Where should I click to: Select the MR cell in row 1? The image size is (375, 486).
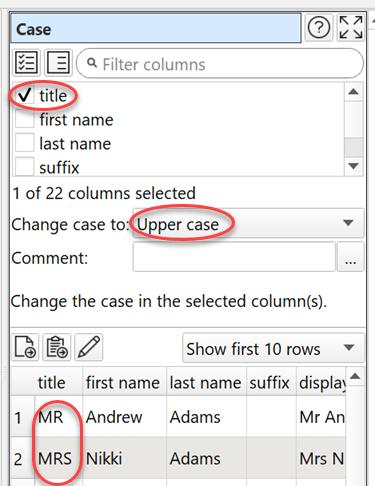click(x=58, y=417)
